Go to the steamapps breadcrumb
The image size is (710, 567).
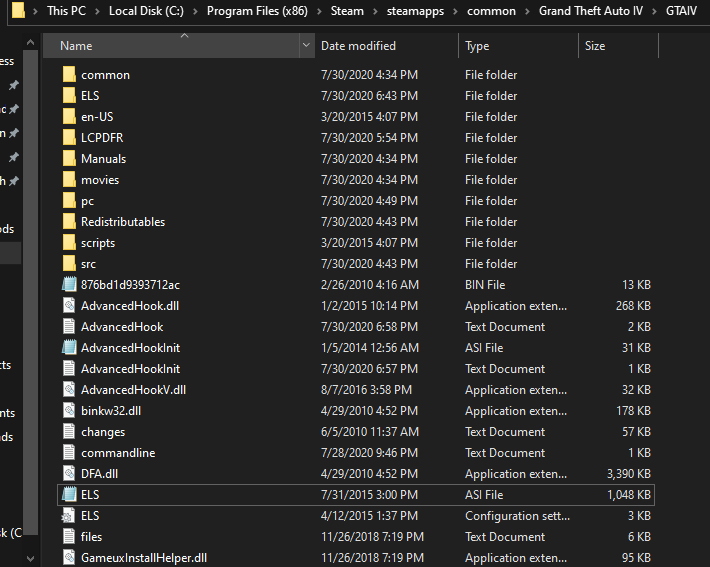click(x=415, y=11)
